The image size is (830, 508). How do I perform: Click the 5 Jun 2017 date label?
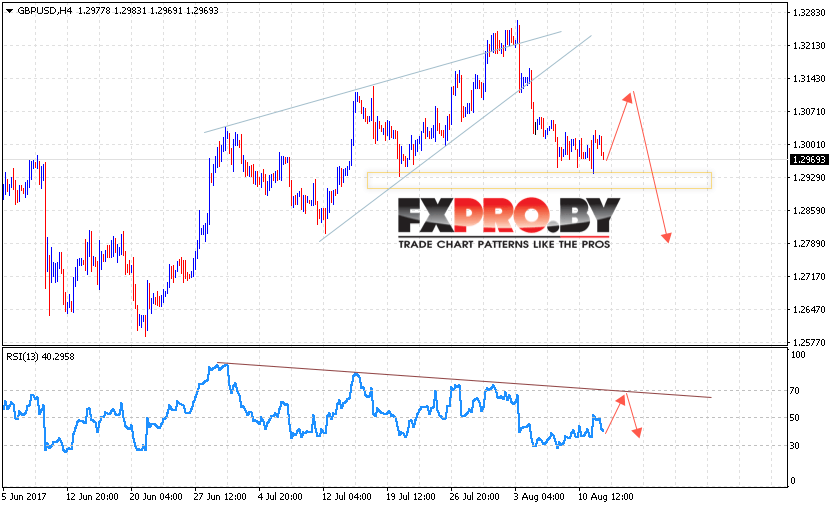[24, 496]
